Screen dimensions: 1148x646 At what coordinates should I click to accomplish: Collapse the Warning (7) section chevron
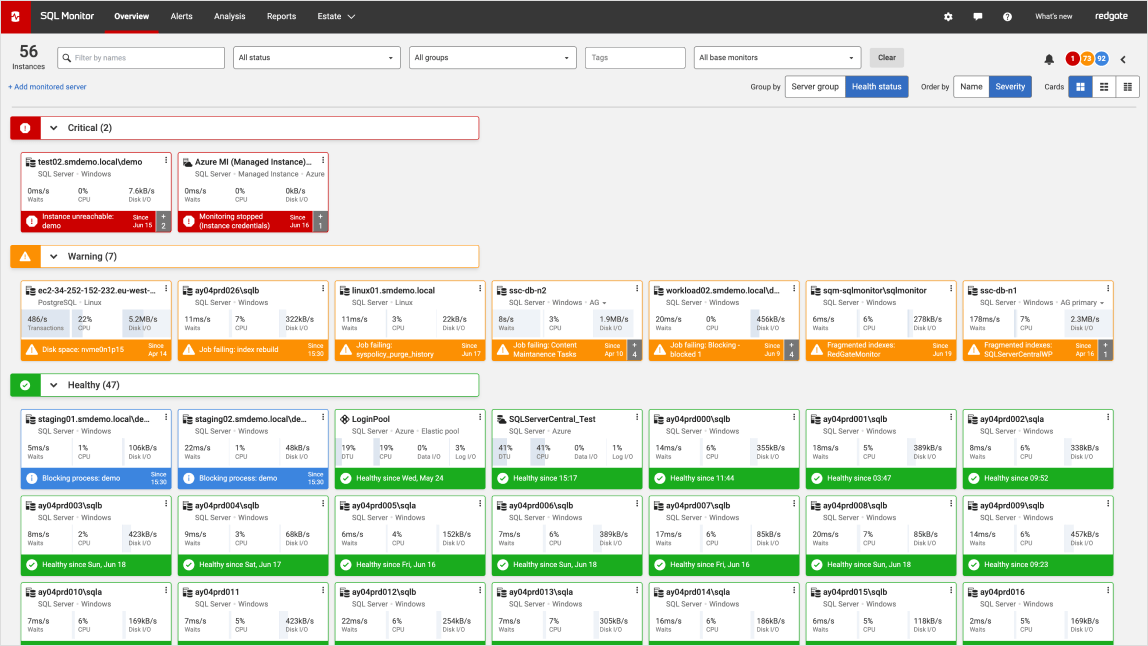[53, 256]
